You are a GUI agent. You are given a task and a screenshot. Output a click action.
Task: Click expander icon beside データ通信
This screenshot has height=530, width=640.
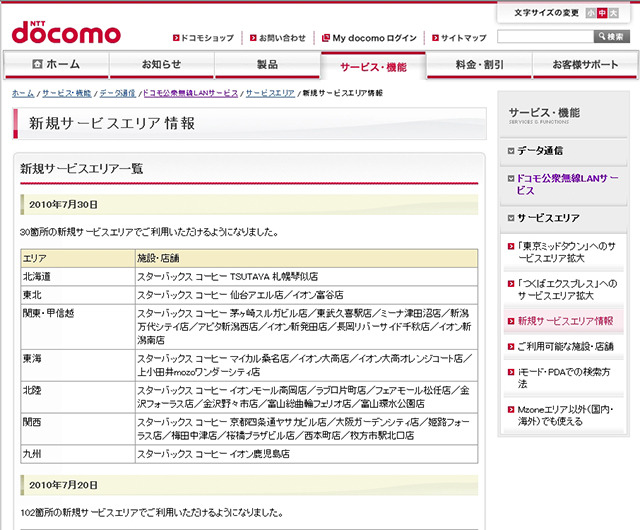point(511,151)
